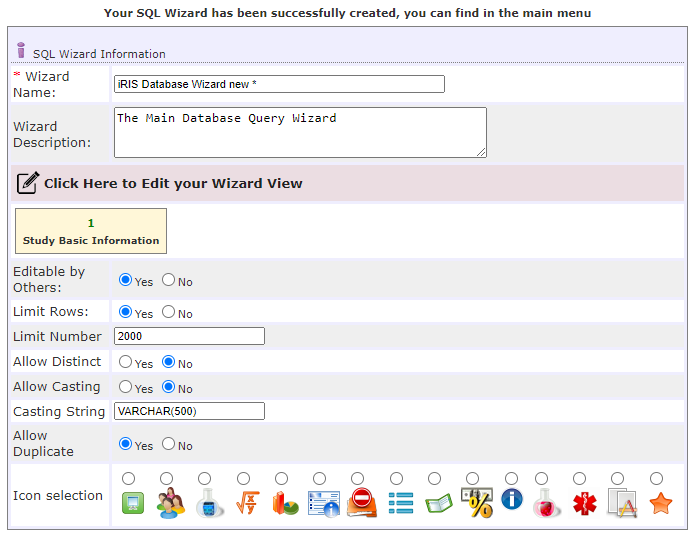
Task: Click the blue info circle icon
Action: click(x=512, y=499)
